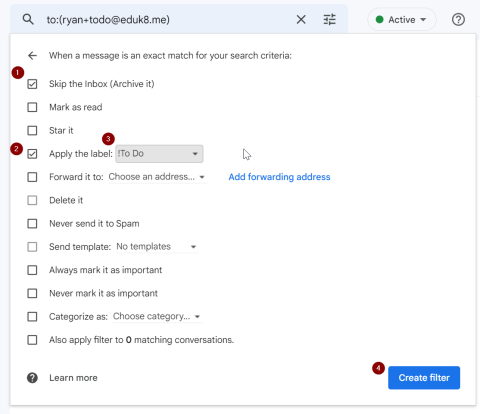Click the green Active status dot
Viewport: 480px width, 414px height.
379,20
